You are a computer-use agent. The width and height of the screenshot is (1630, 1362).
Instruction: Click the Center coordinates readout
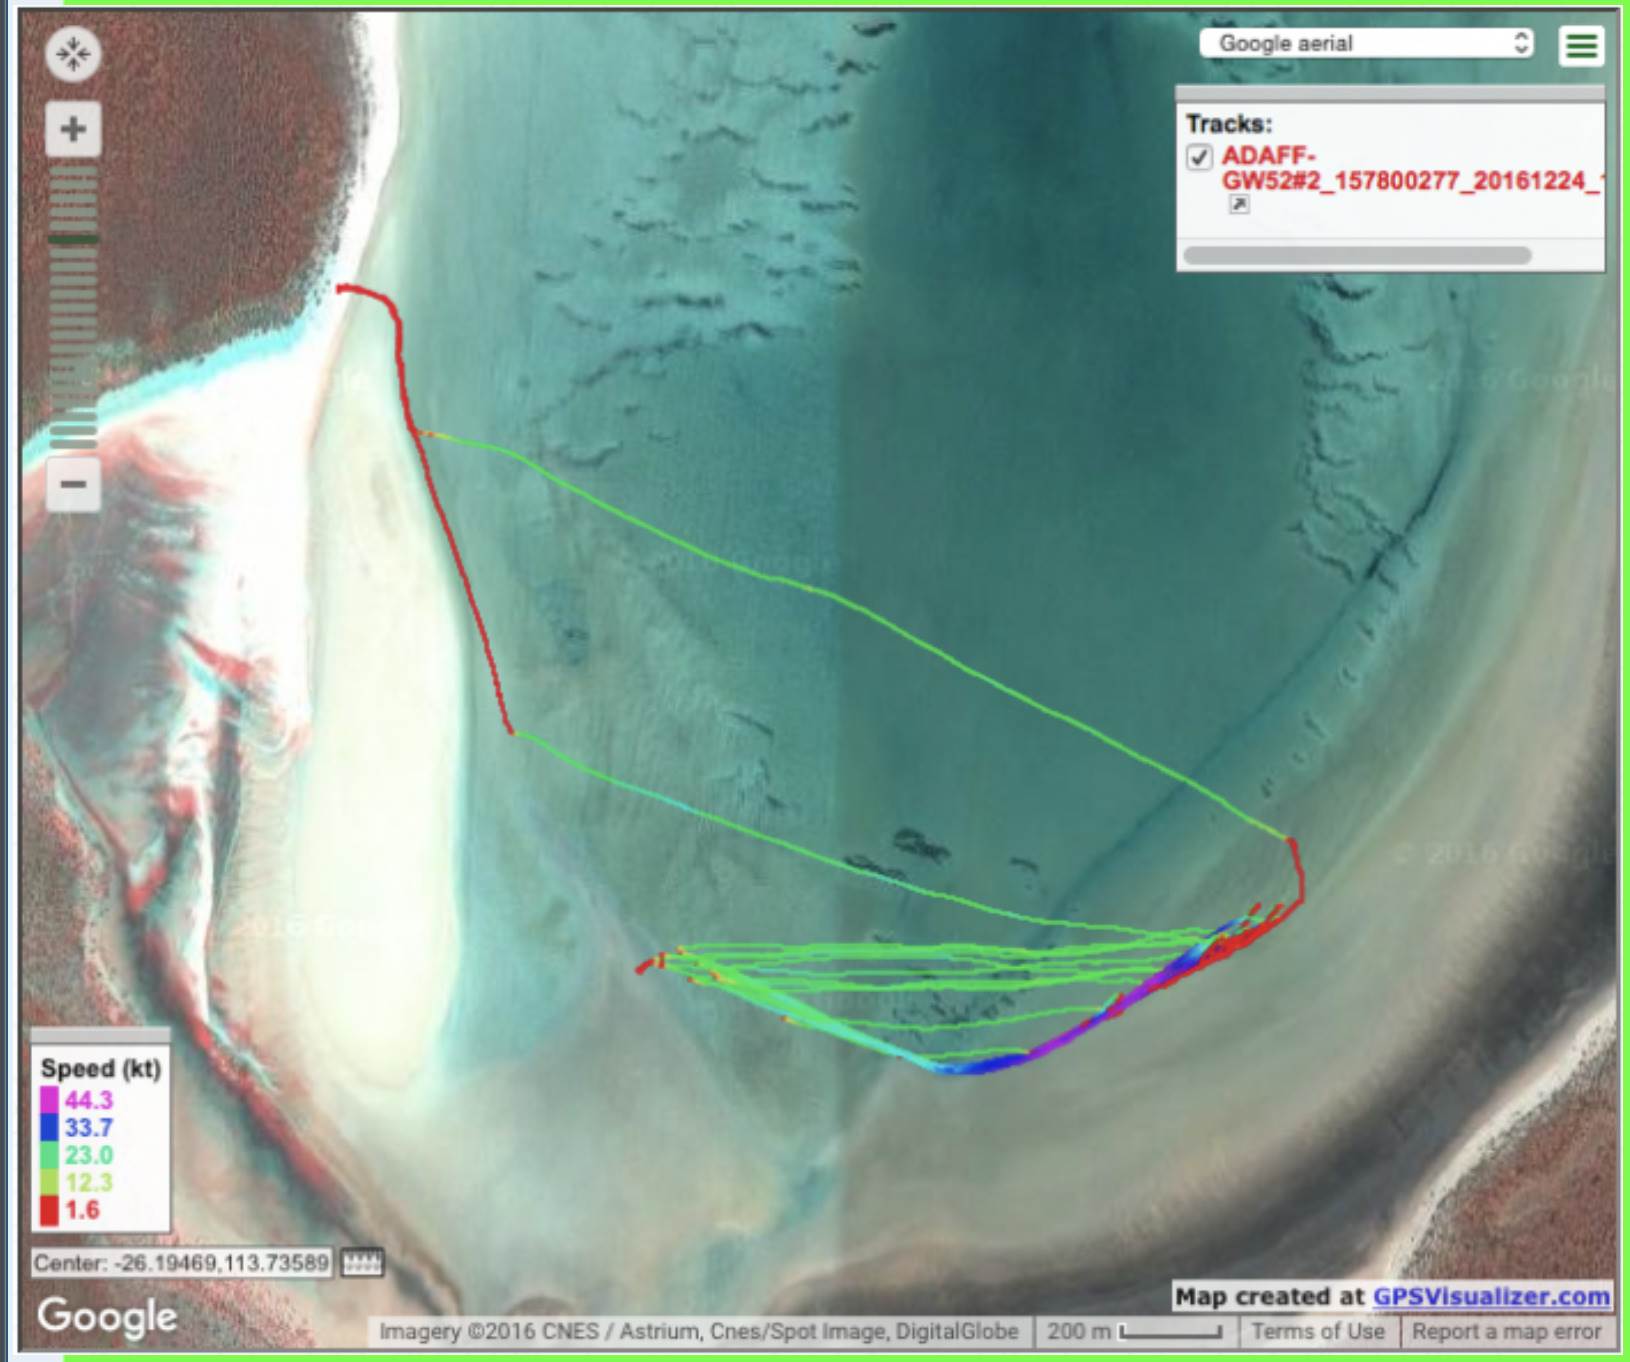tap(181, 1263)
